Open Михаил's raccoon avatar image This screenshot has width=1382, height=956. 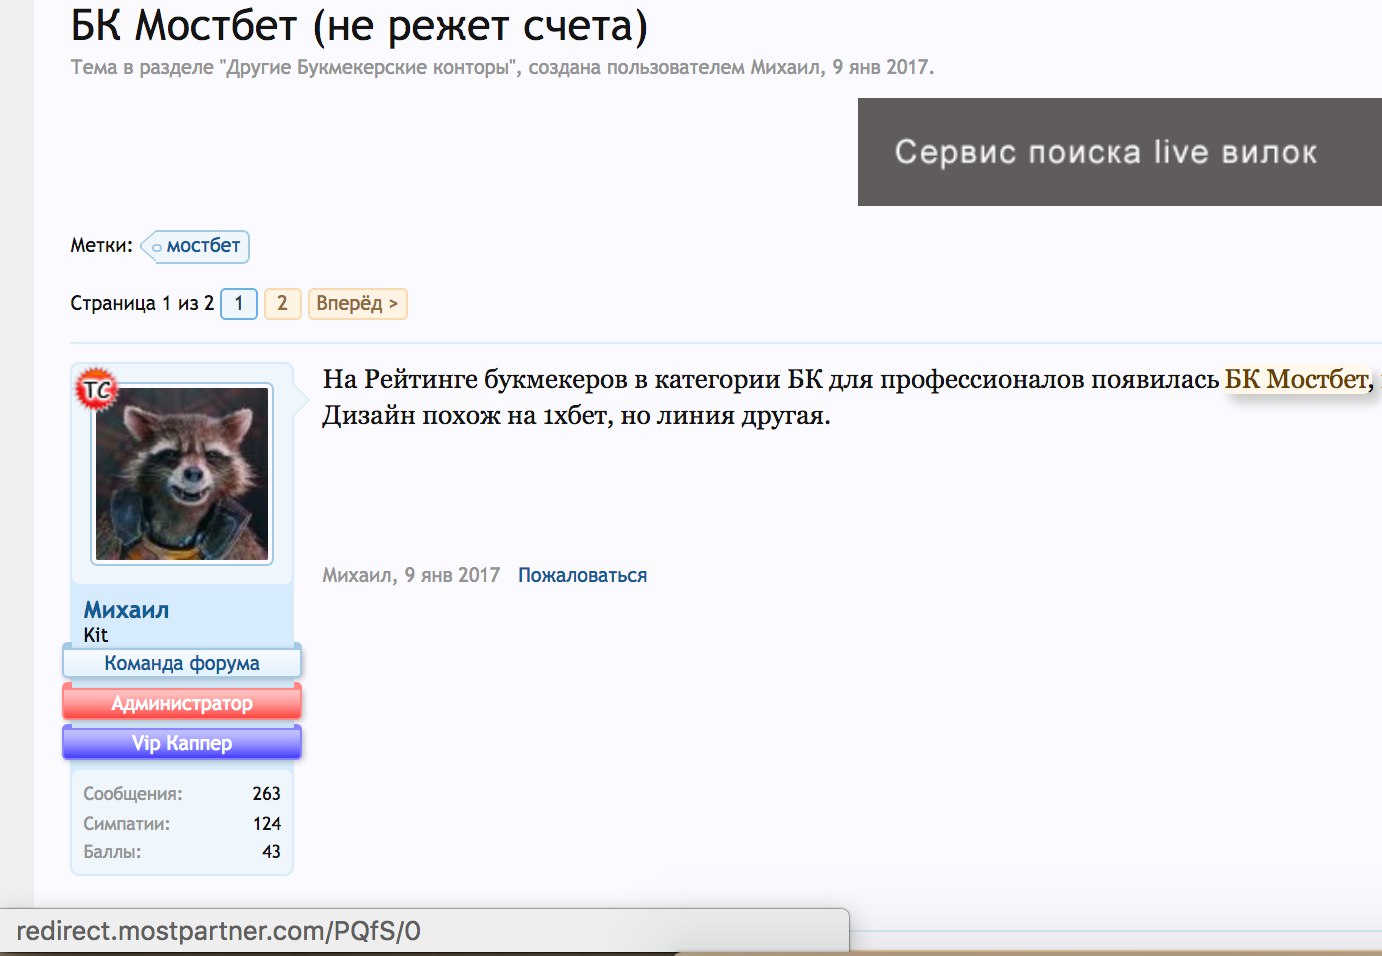tap(182, 474)
